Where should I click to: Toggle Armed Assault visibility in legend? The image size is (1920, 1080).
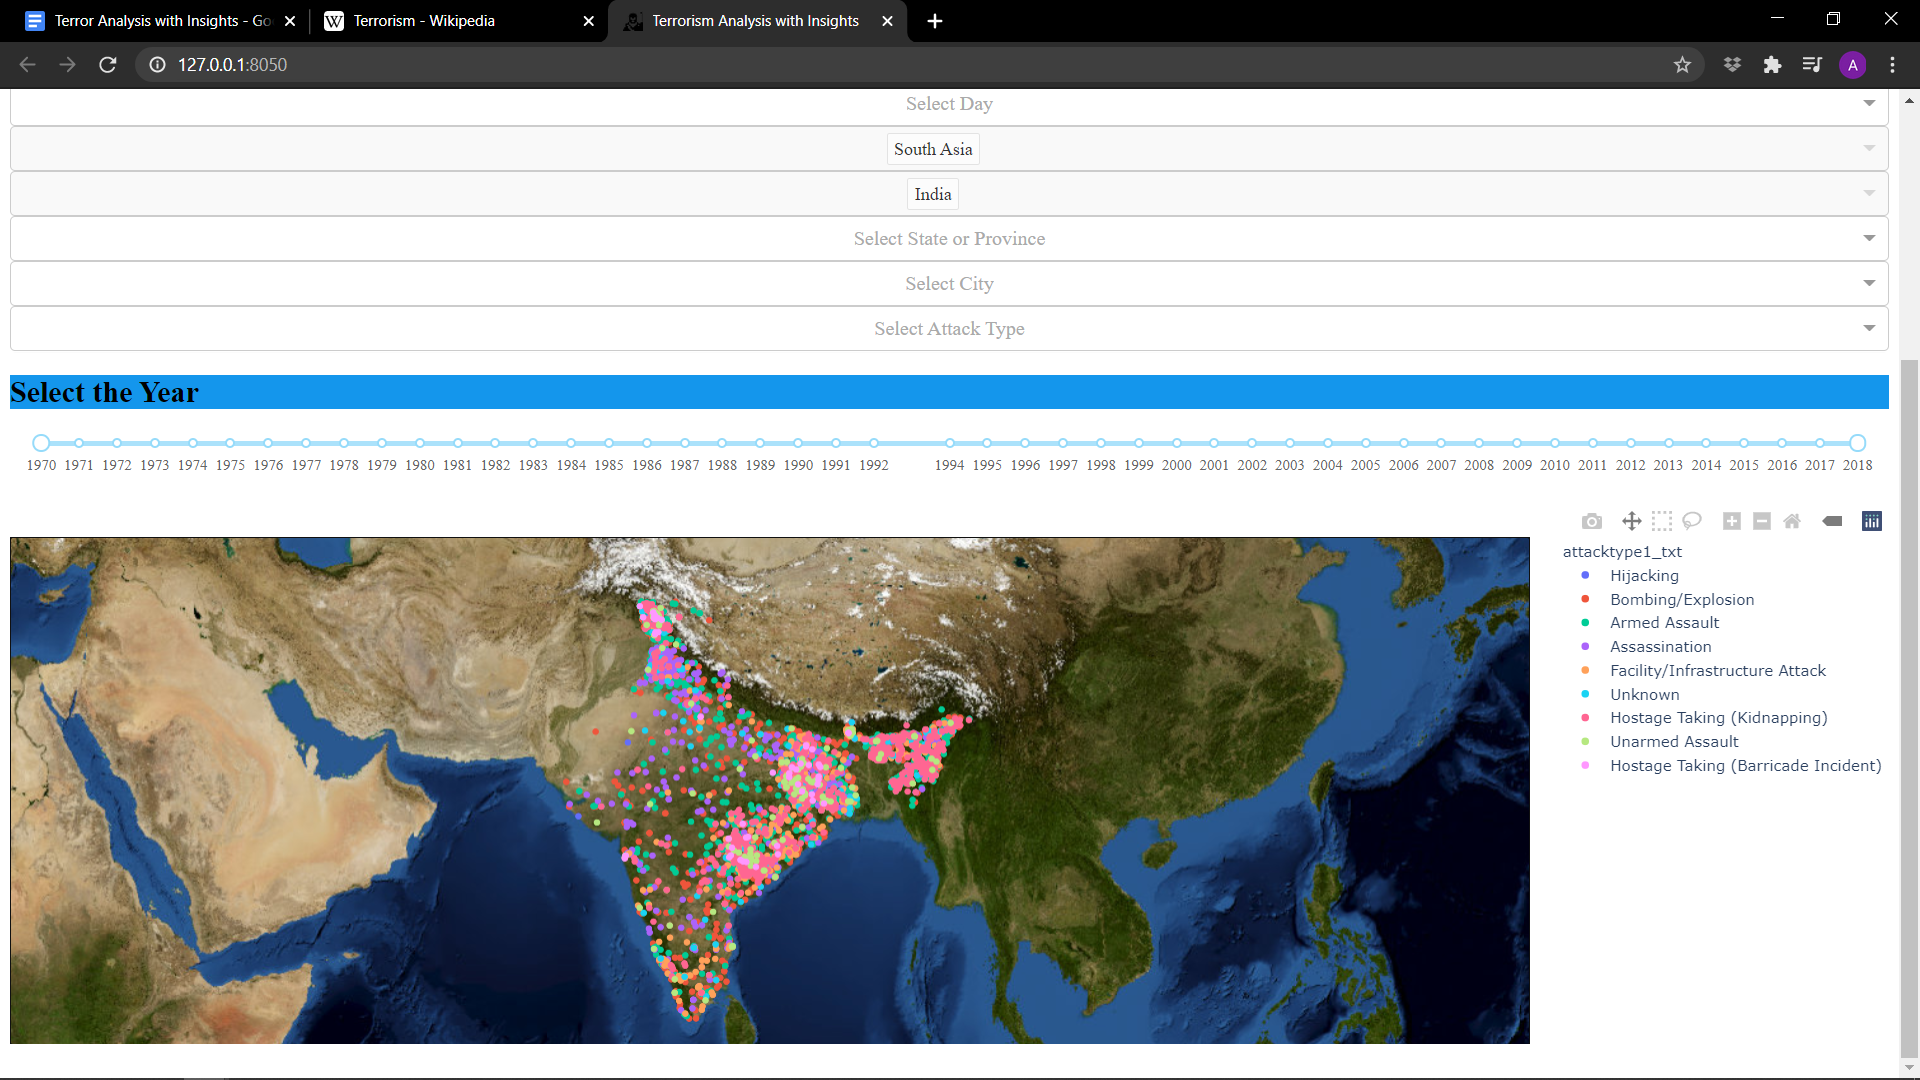(x=1664, y=622)
